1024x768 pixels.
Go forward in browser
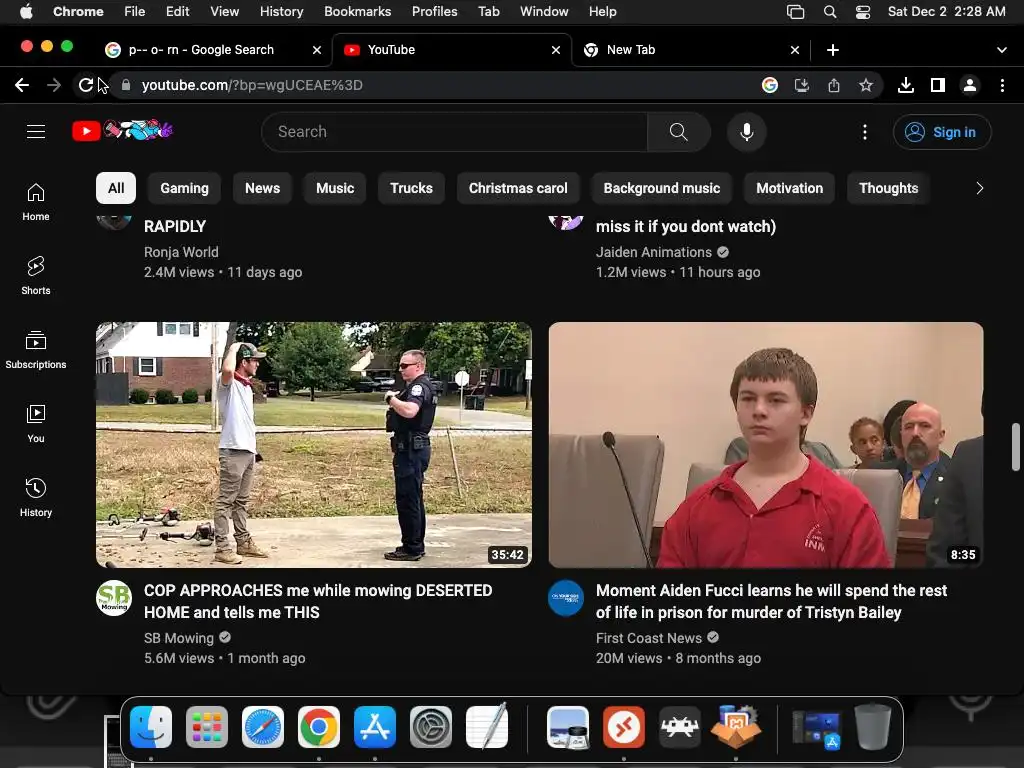(54, 85)
